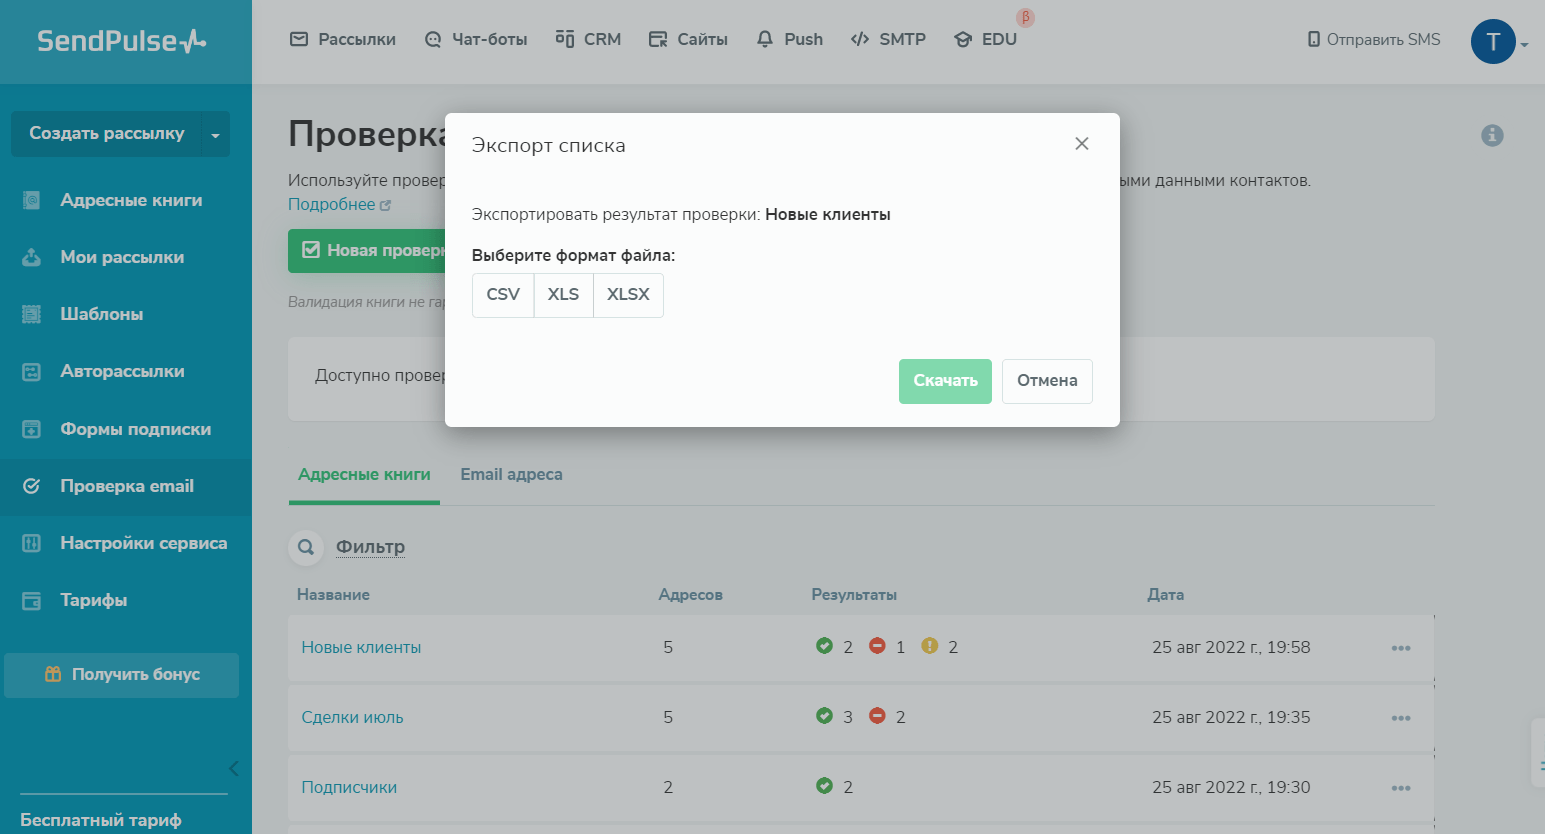Collapse the sidebar using the chevron
1545x834 pixels.
233,768
